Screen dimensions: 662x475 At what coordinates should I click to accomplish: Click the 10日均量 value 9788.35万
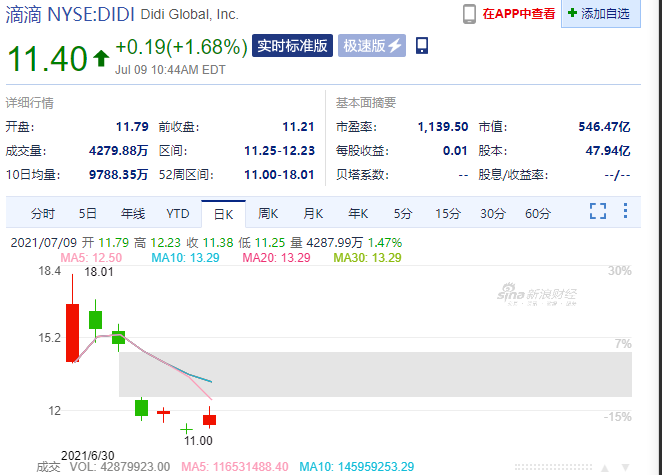pyautogui.click(x=118, y=175)
